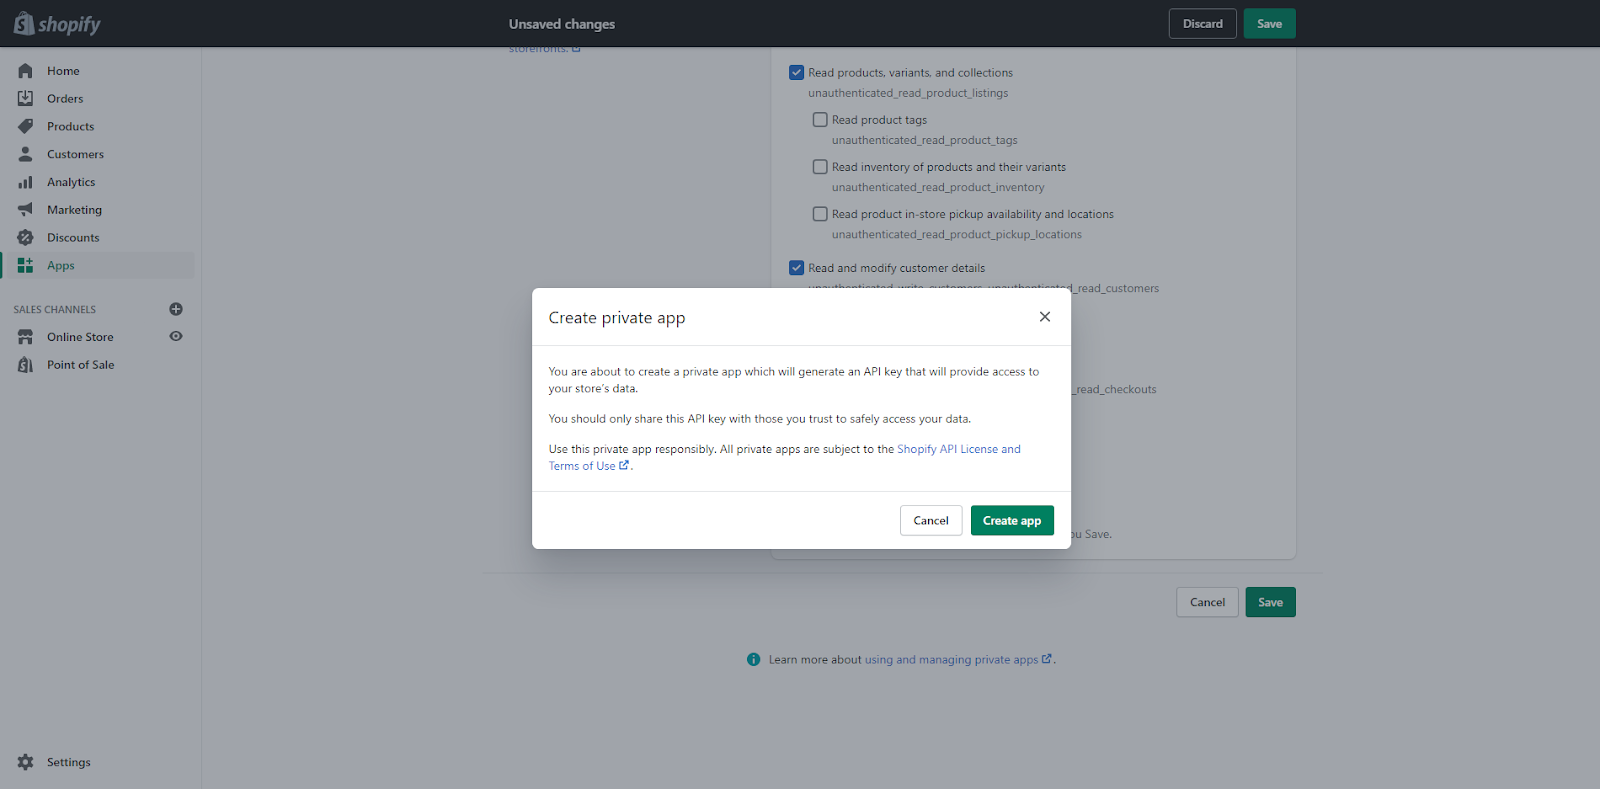The image size is (1600, 789).
Task: Open Online Store sales channel
Action: point(80,337)
